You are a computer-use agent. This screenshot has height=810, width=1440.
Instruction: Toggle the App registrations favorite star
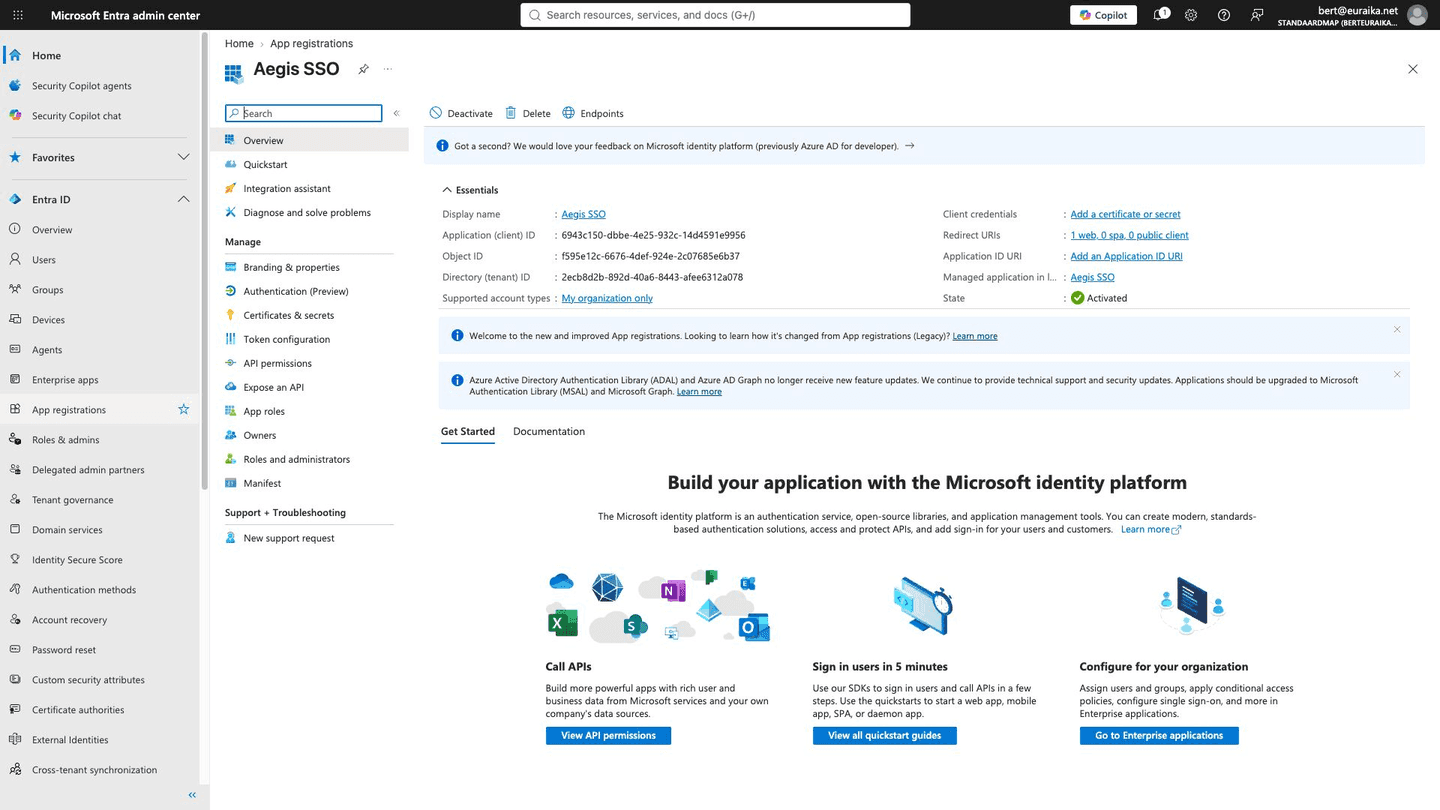(x=183, y=409)
